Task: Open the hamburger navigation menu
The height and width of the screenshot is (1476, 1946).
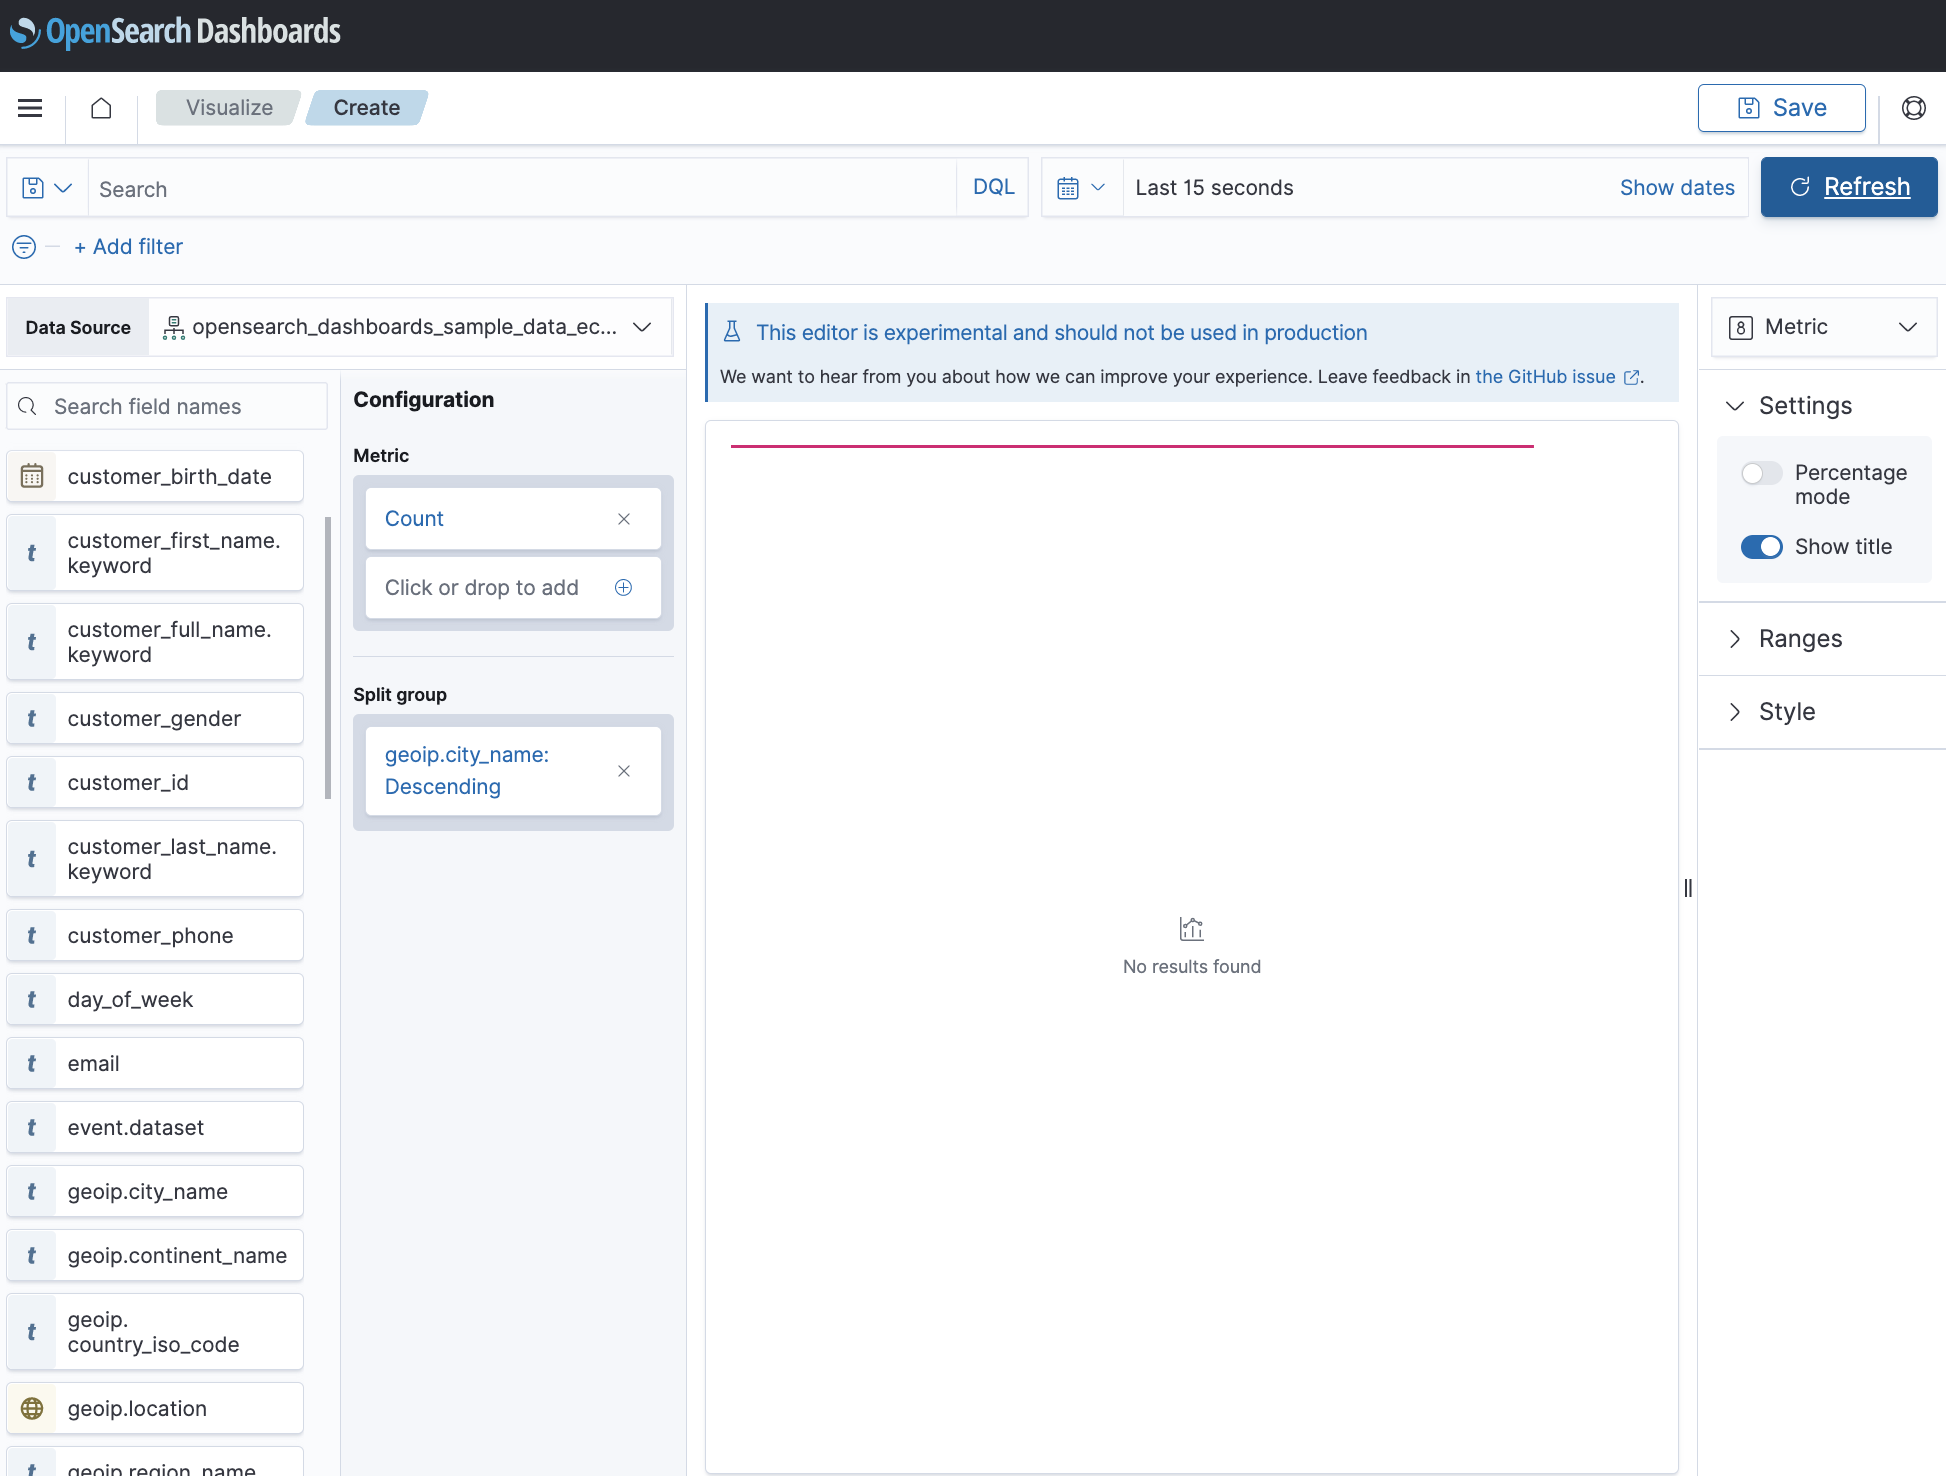Action: pos(30,108)
